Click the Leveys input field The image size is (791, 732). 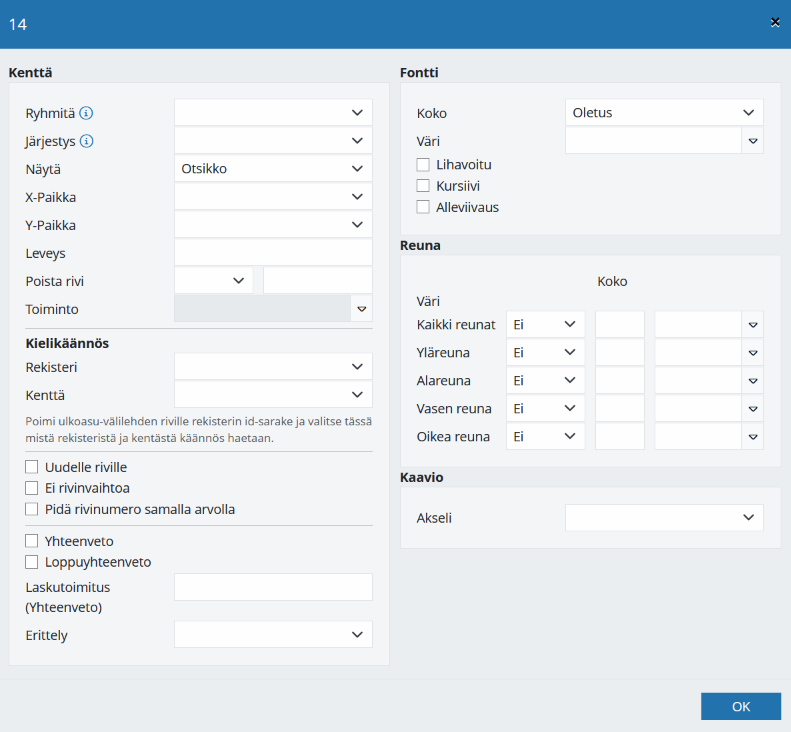(273, 253)
